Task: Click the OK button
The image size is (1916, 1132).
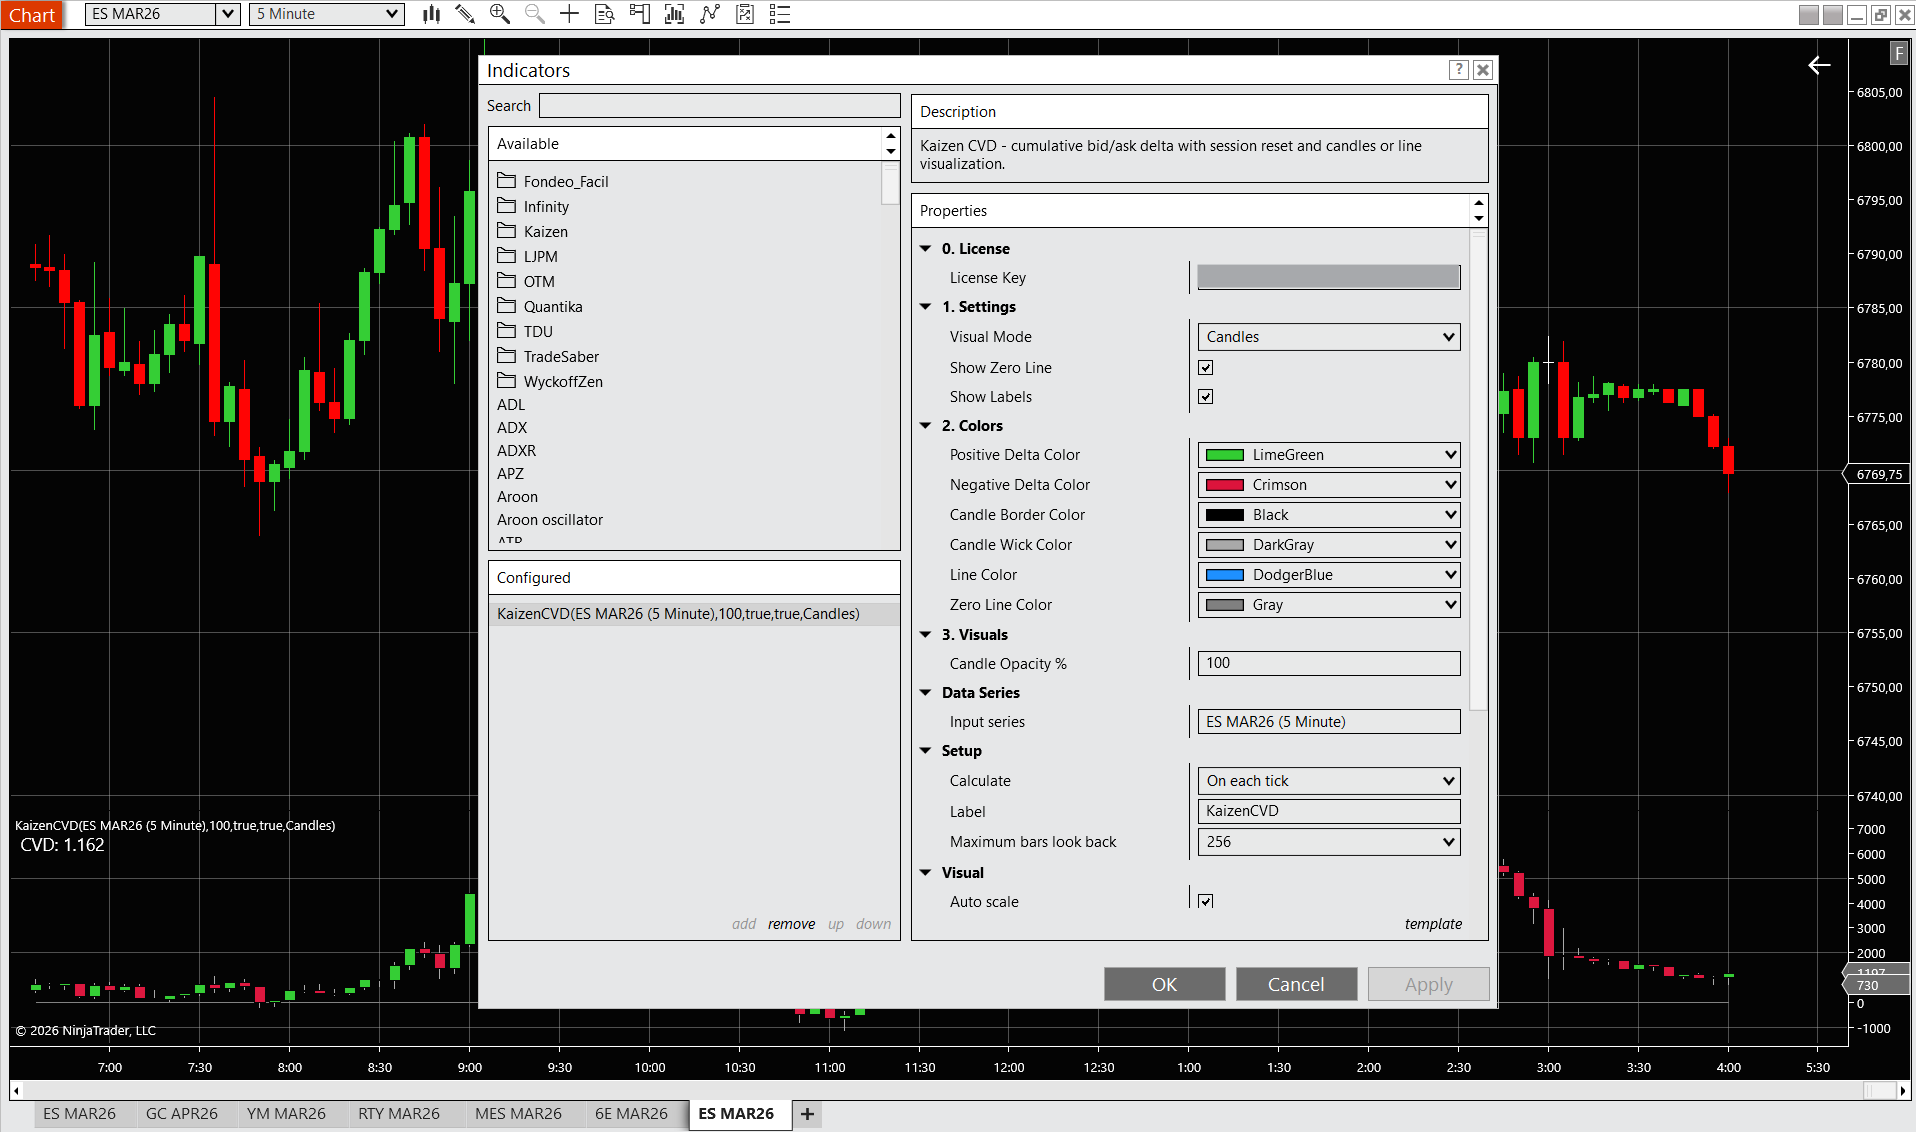Action: (1164, 984)
